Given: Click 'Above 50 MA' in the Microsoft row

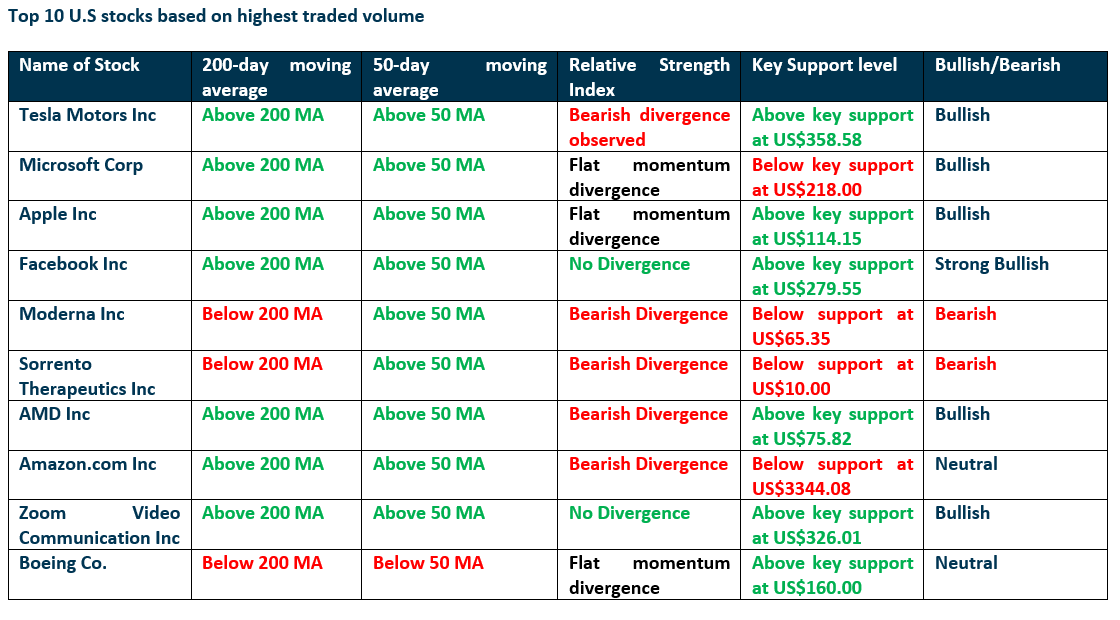Looking at the screenshot, I should [429, 165].
